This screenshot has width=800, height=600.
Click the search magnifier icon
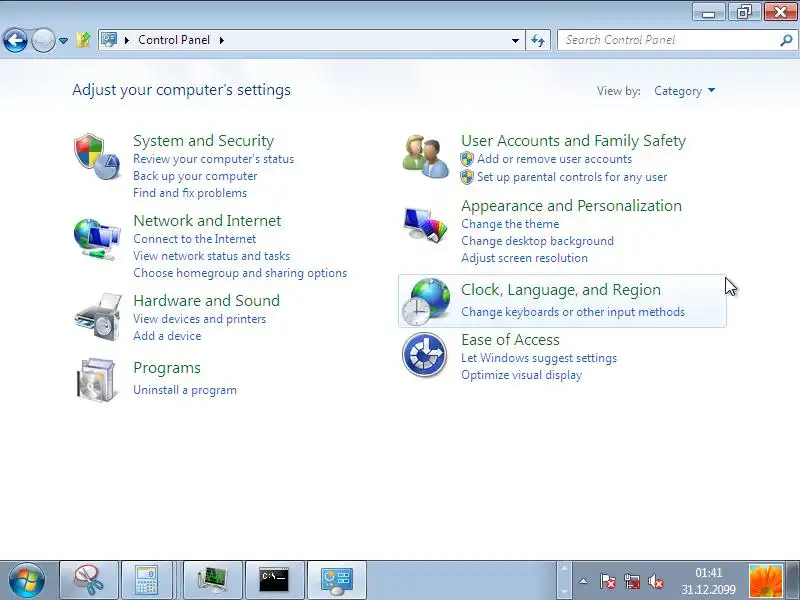(x=786, y=40)
